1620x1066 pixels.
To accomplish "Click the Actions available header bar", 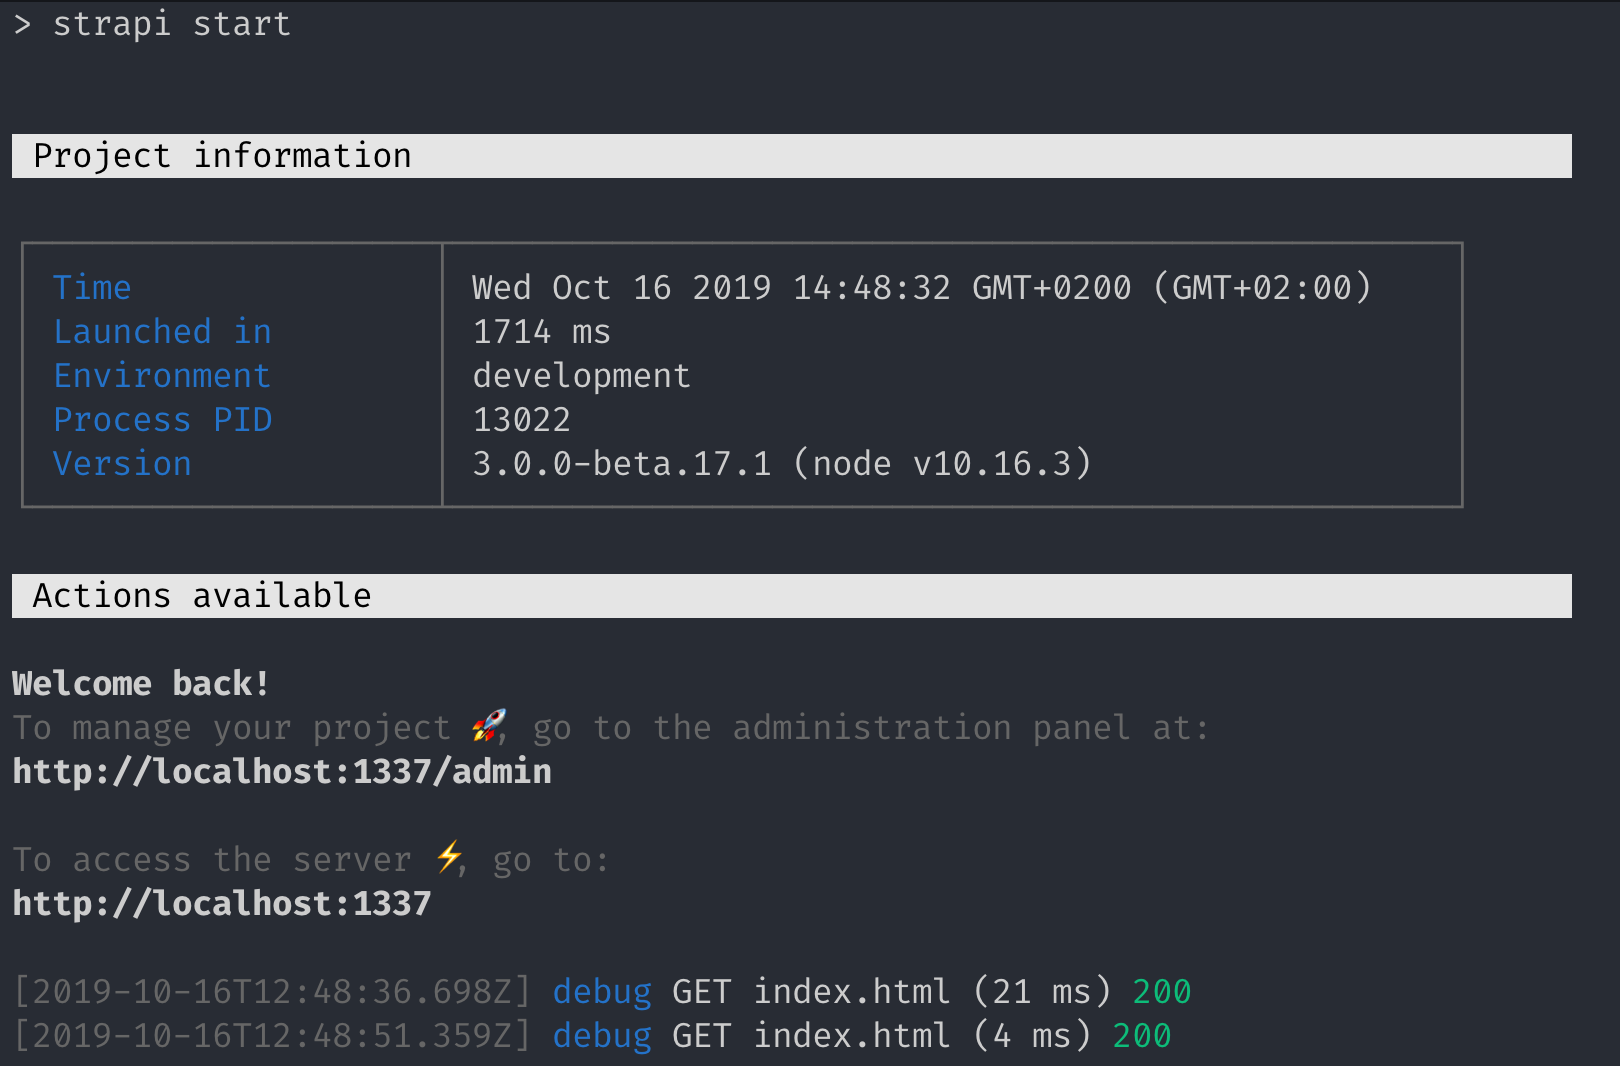I will tap(792, 596).
